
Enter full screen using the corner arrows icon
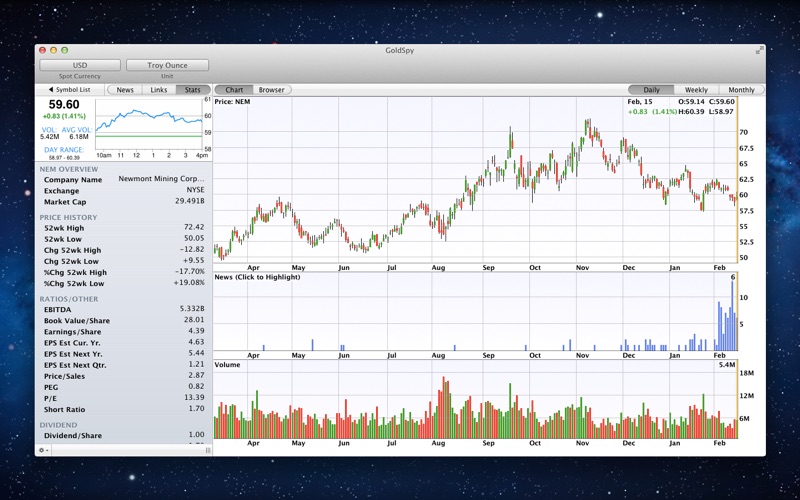click(759, 50)
